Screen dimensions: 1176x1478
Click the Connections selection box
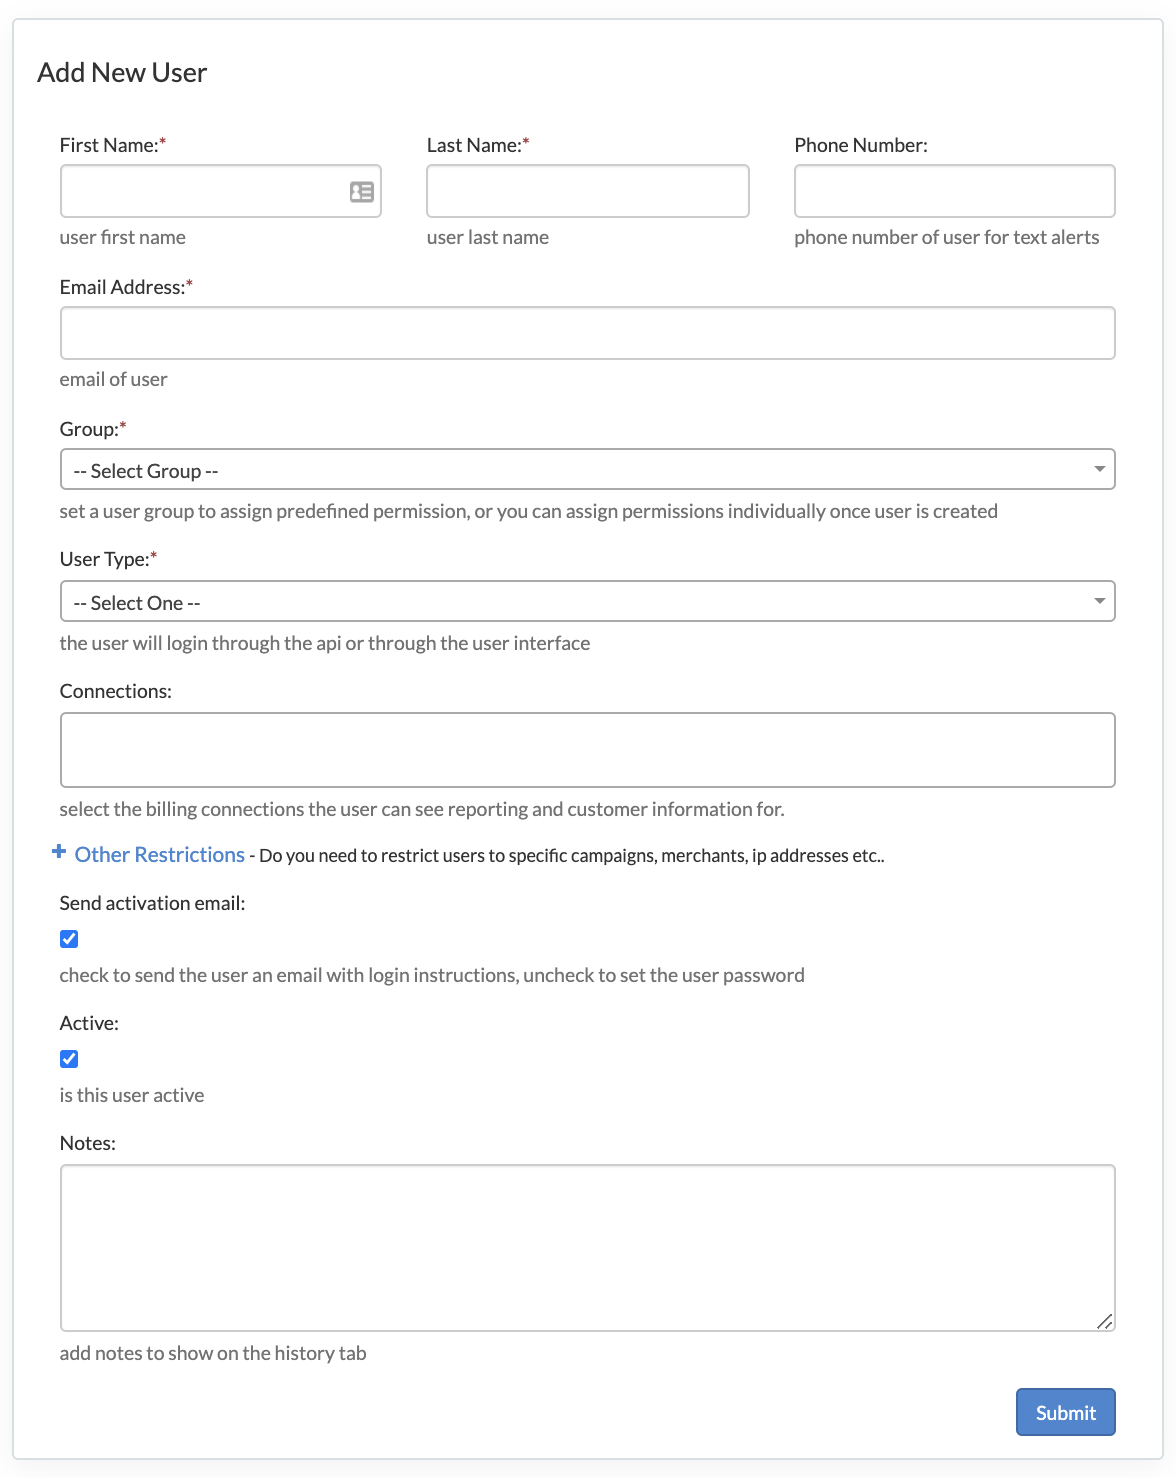(x=587, y=750)
